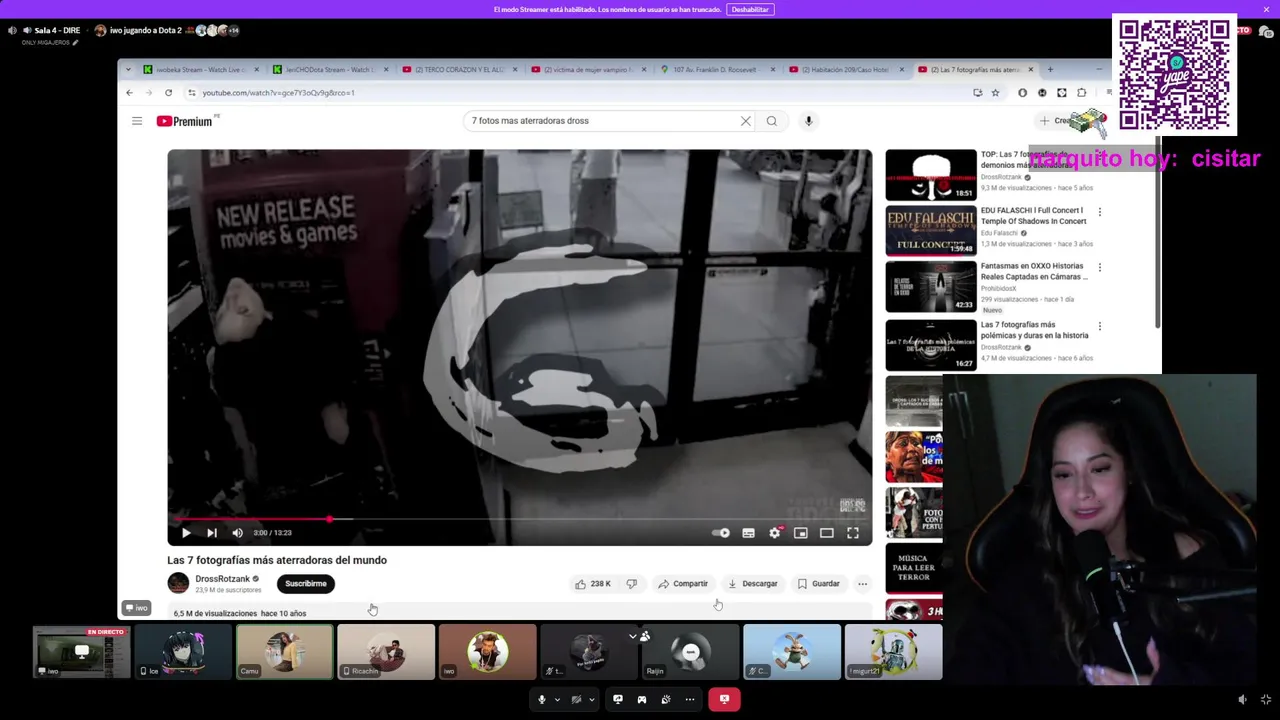Open EDU FALASCHI Full Concert thumbnail
Image resolution: width=1280 pixels, height=720 pixels.
(x=931, y=231)
